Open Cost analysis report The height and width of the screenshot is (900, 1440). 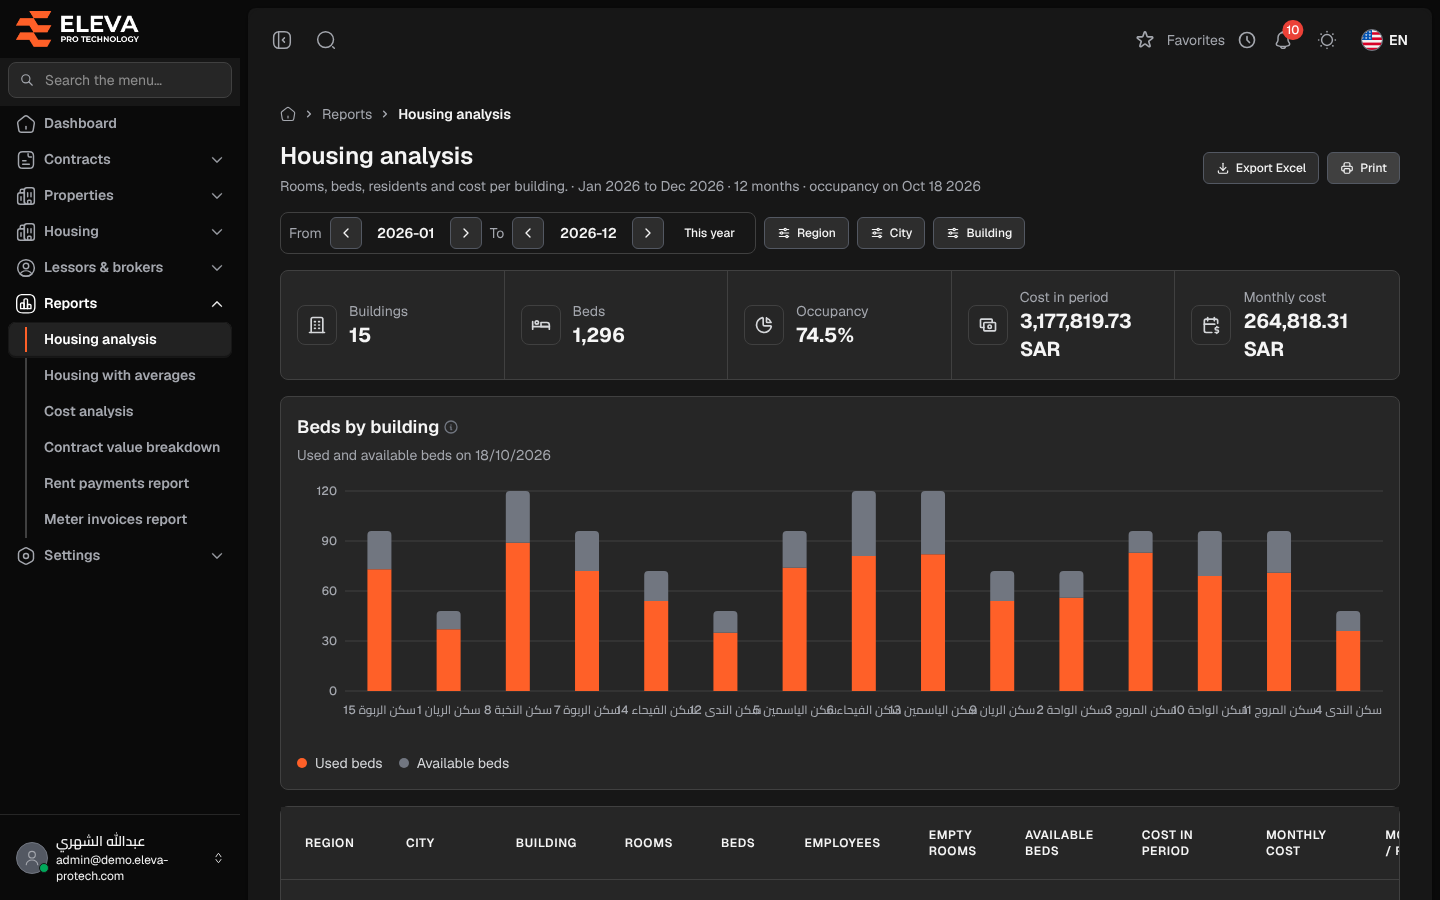click(89, 411)
